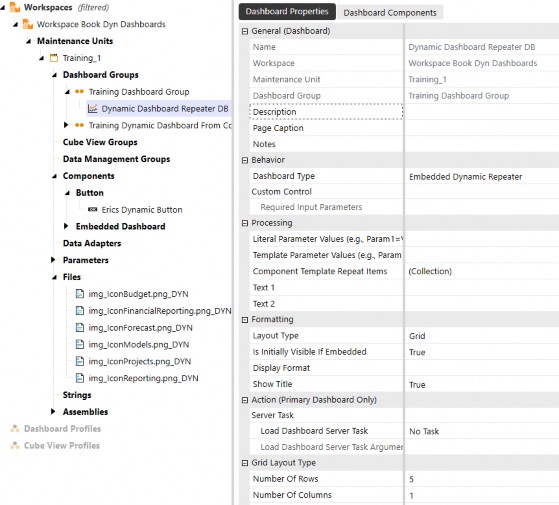This screenshot has height=505, width=559.
Task: Click the img_IconBudget.png_DYN file icon
Action: (80, 294)
